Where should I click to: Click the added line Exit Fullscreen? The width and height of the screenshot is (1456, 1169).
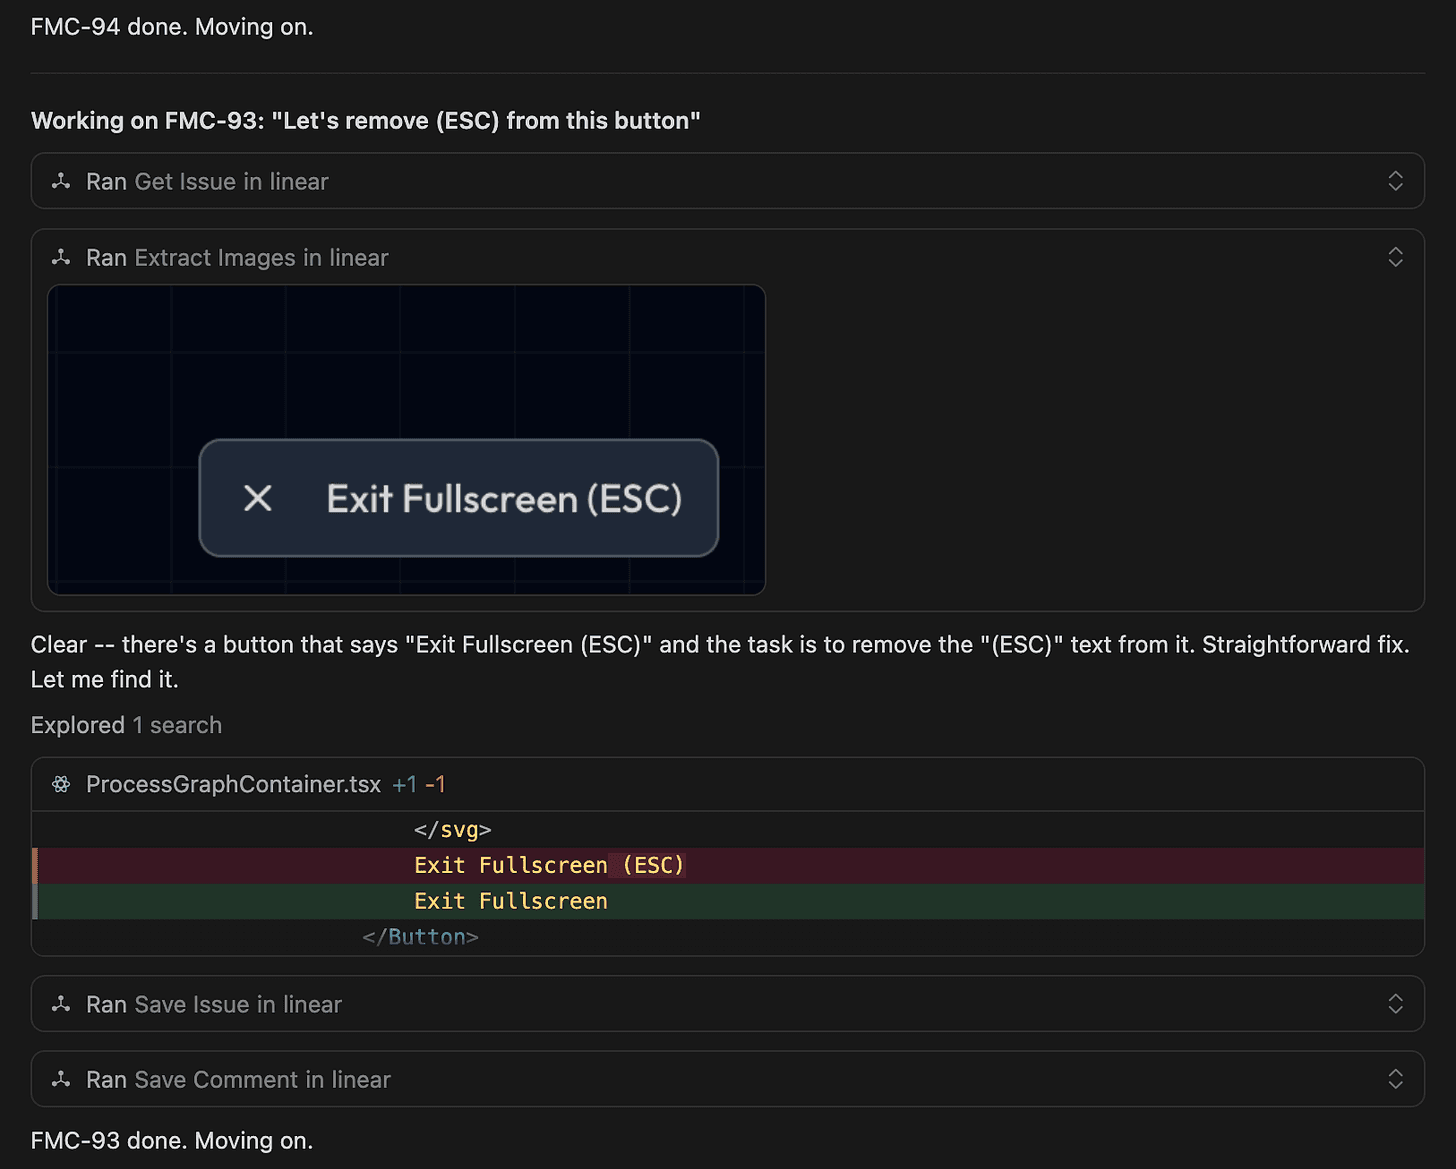click(728, 901)
